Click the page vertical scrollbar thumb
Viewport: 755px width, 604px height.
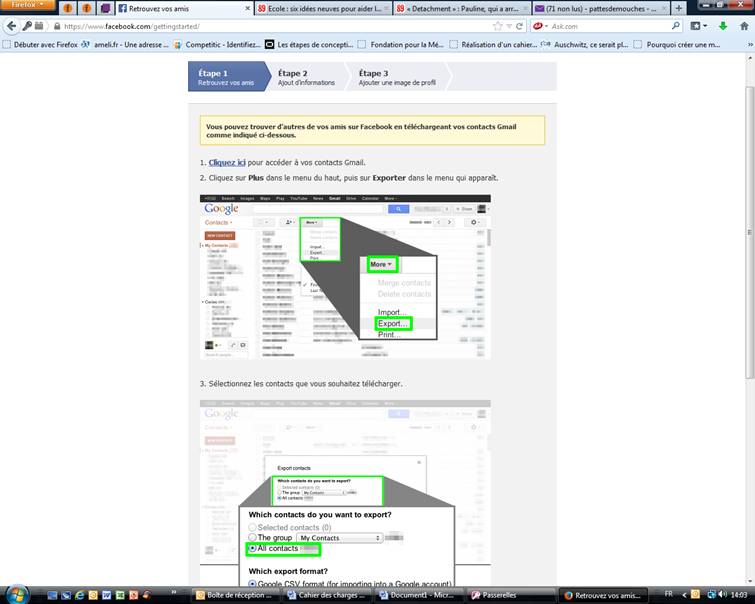[x=750, y=232]
